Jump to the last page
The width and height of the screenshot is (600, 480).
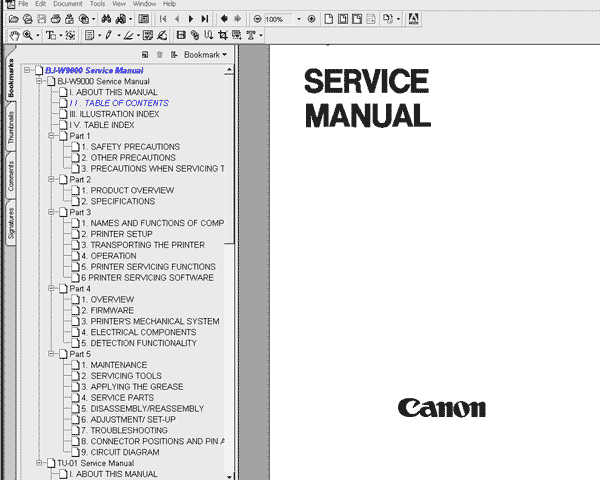tap(205, 19)
